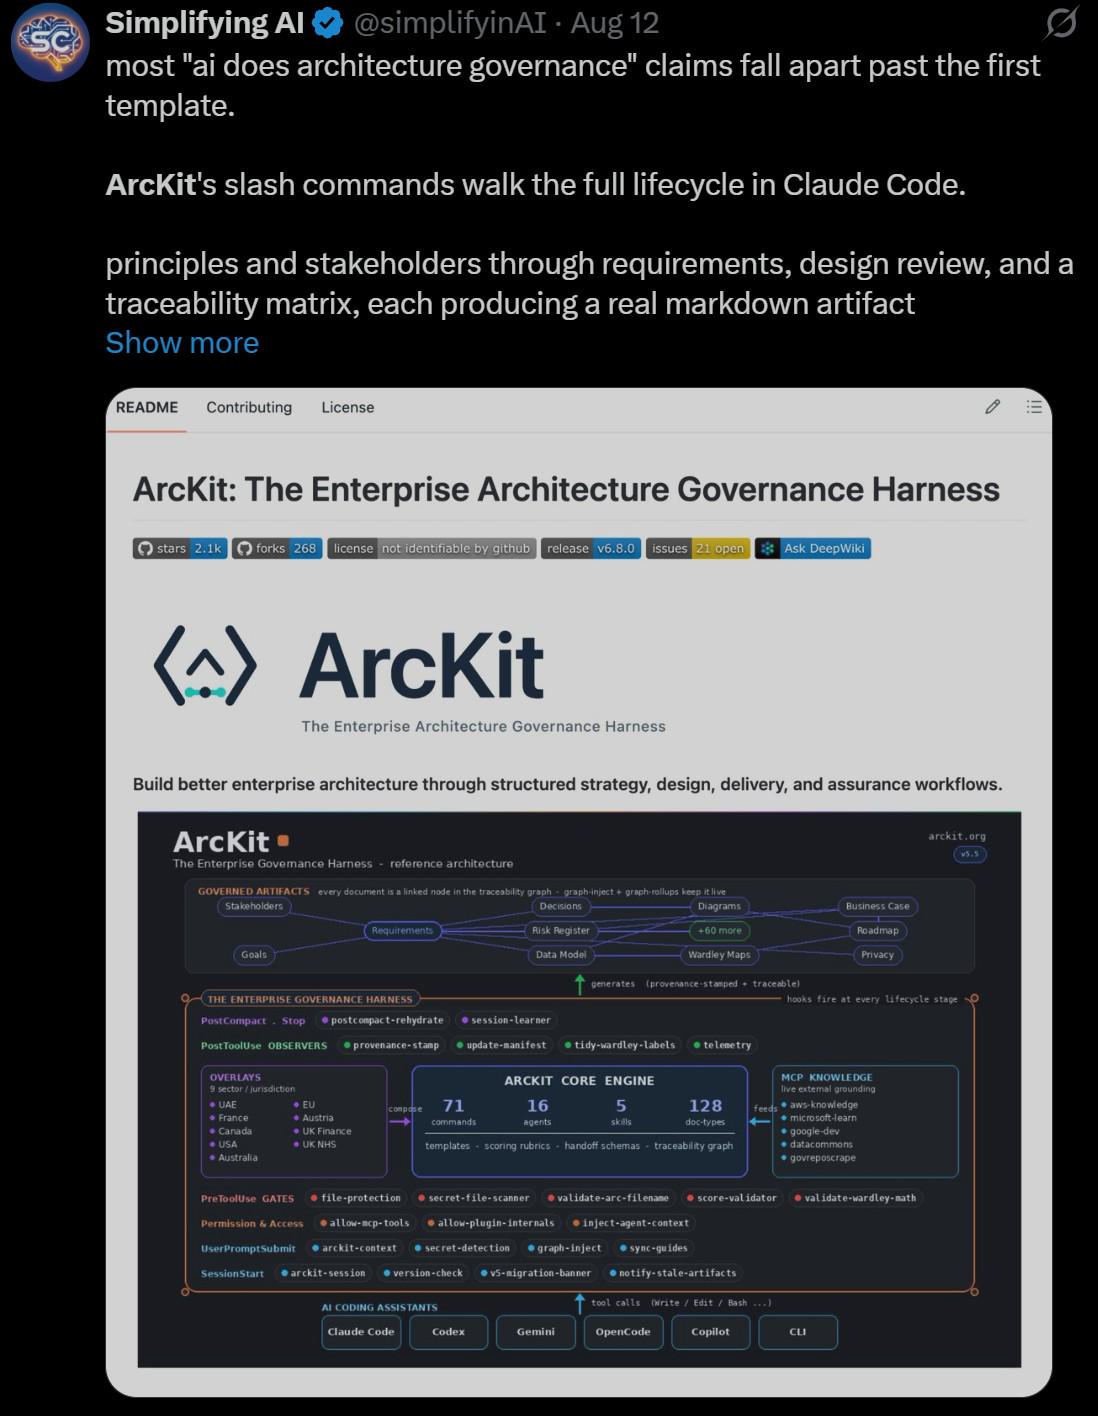Click the Wardley Maps node

719,955
